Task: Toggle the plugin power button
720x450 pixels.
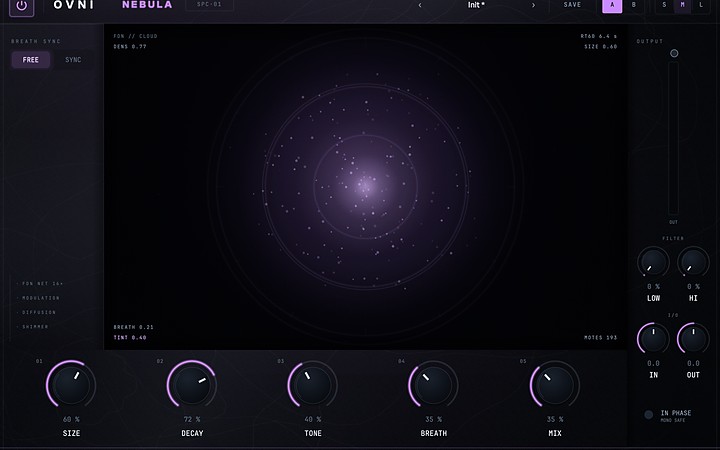Action: coord(22,6)
